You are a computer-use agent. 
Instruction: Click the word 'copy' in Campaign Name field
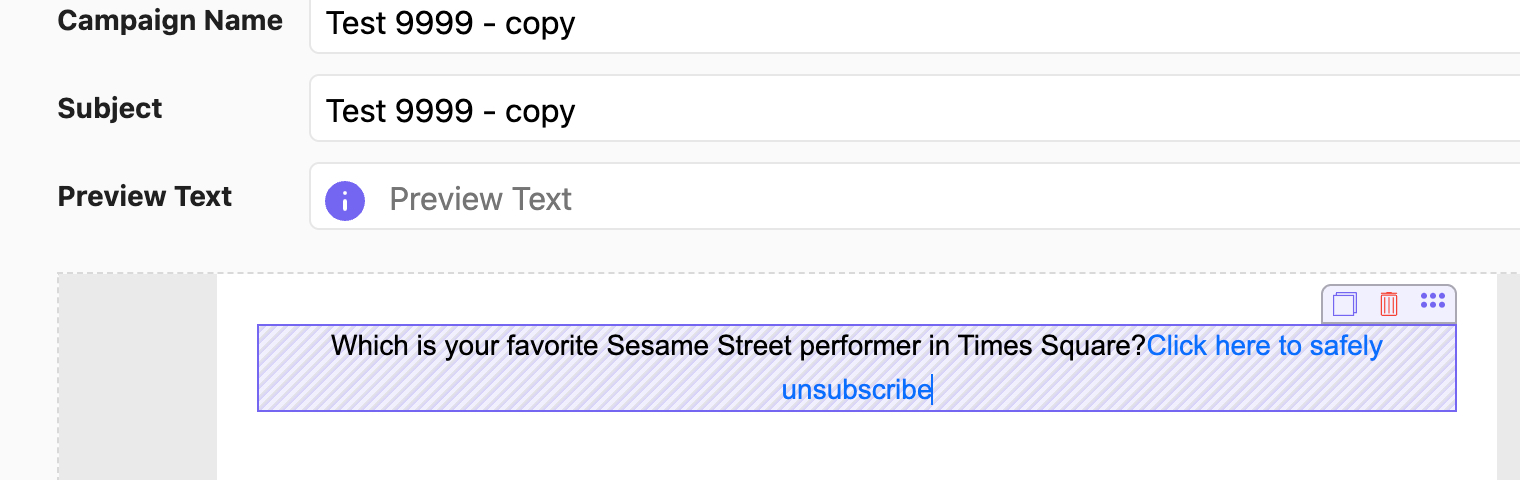tap(540, 24)
